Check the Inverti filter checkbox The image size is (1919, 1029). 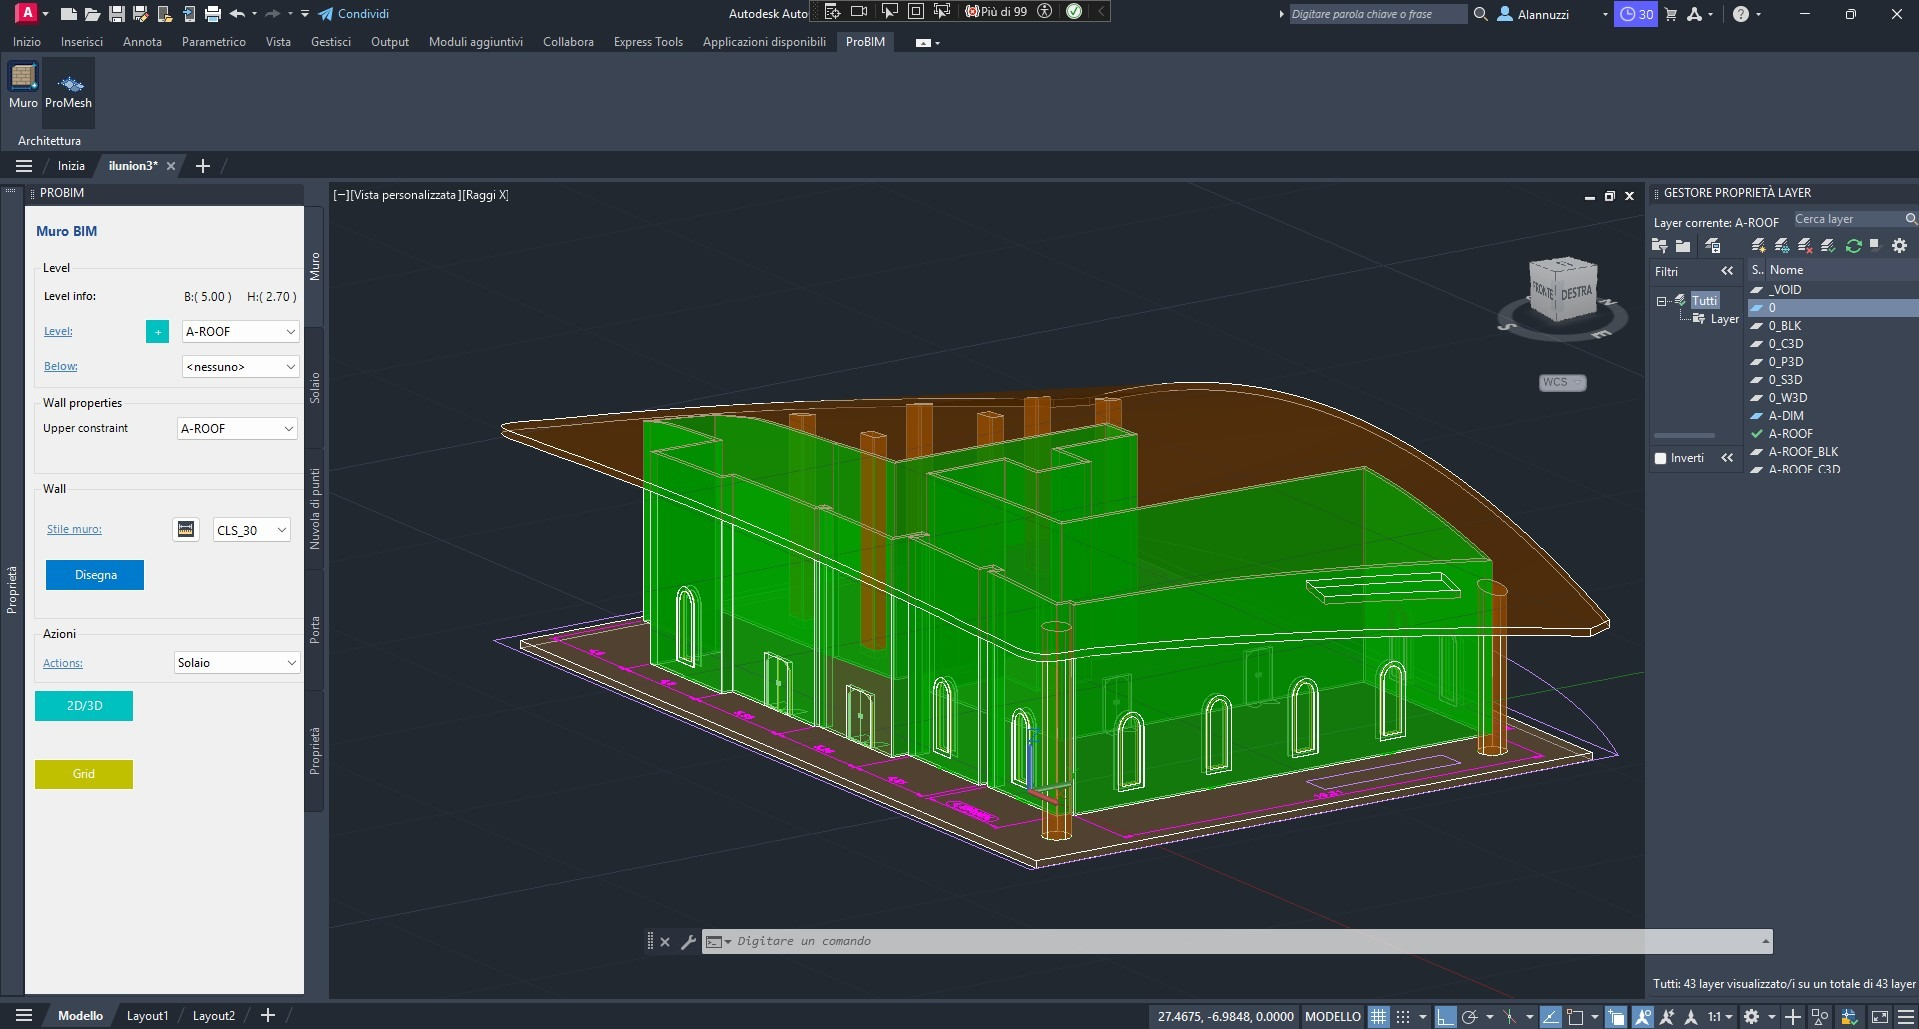(1661, 458)
